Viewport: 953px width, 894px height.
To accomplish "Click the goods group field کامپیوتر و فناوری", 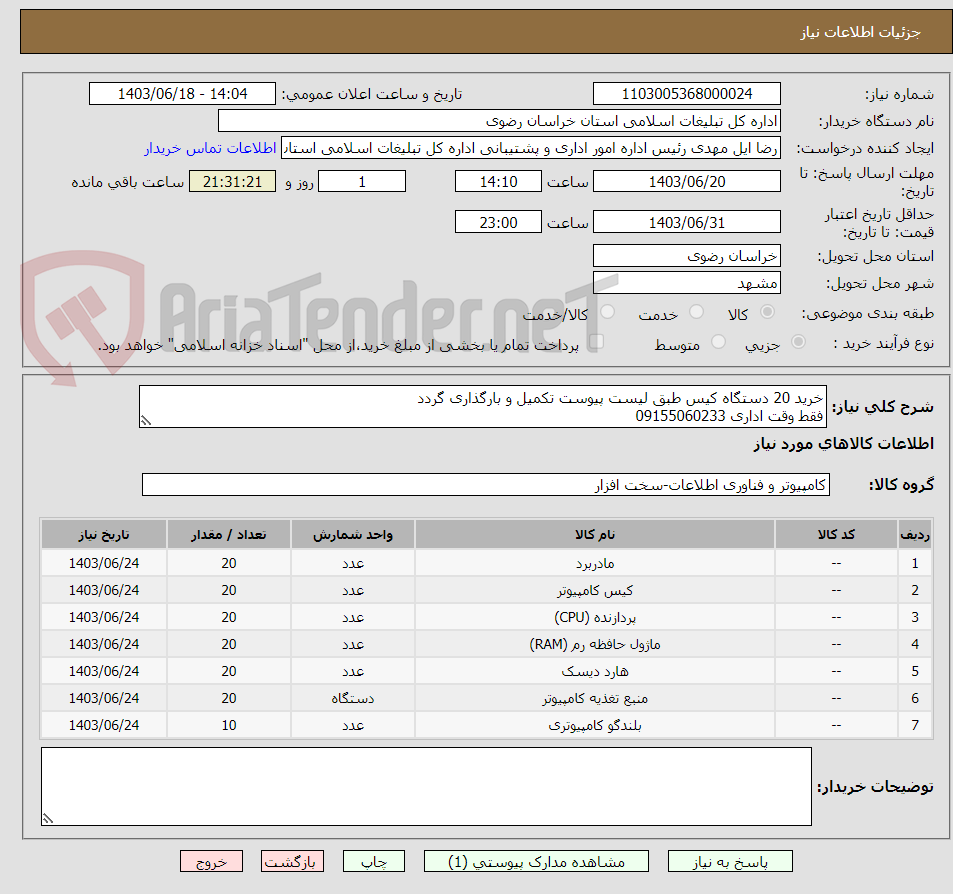I will pyautogui.click(x=486, y=485).
